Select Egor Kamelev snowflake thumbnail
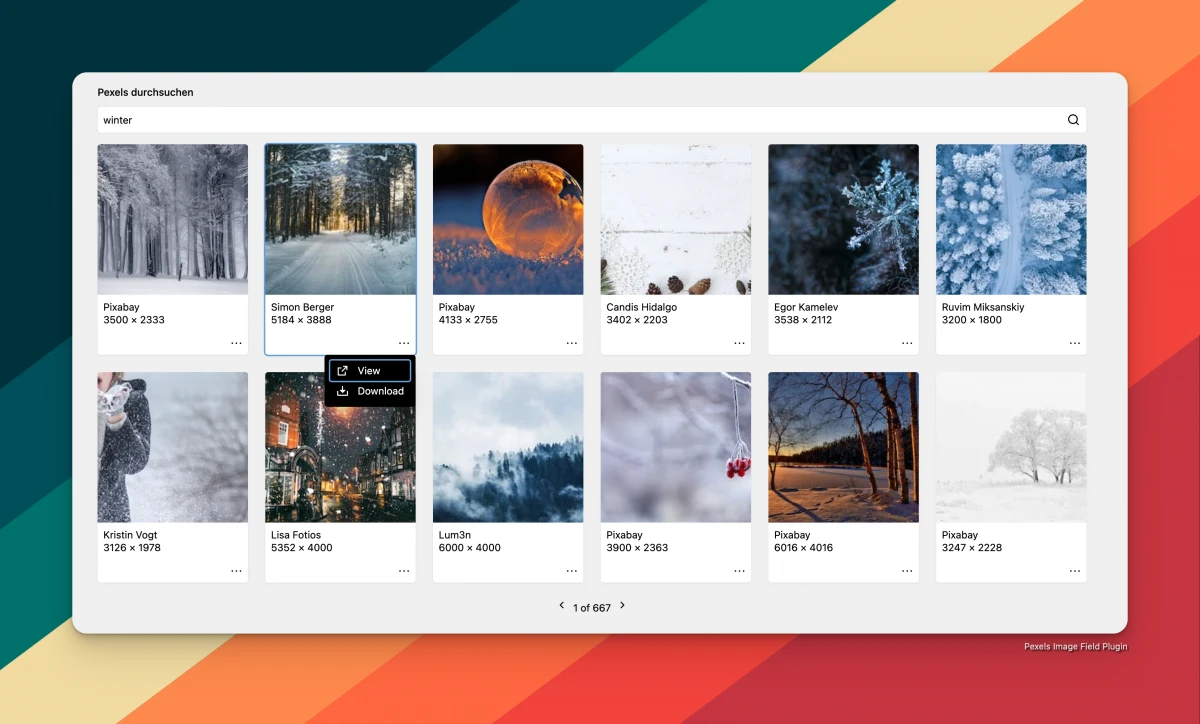The image size is (1200, 724). click(843, 219)
